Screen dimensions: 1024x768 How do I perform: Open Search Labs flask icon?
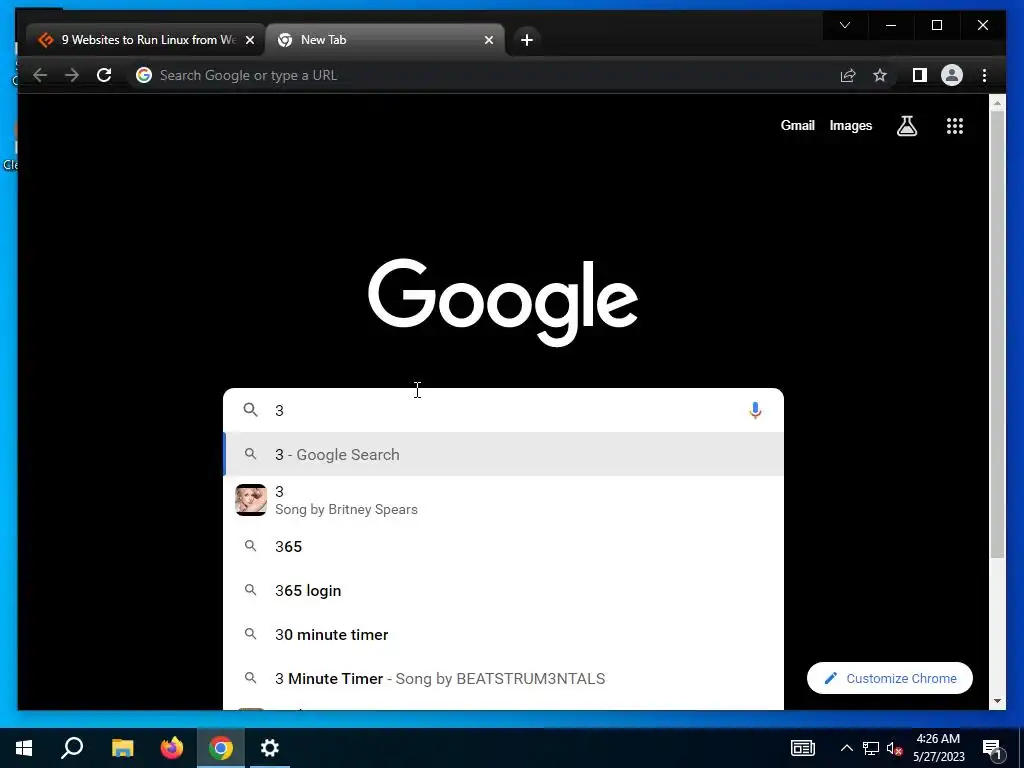click(906, 125)
